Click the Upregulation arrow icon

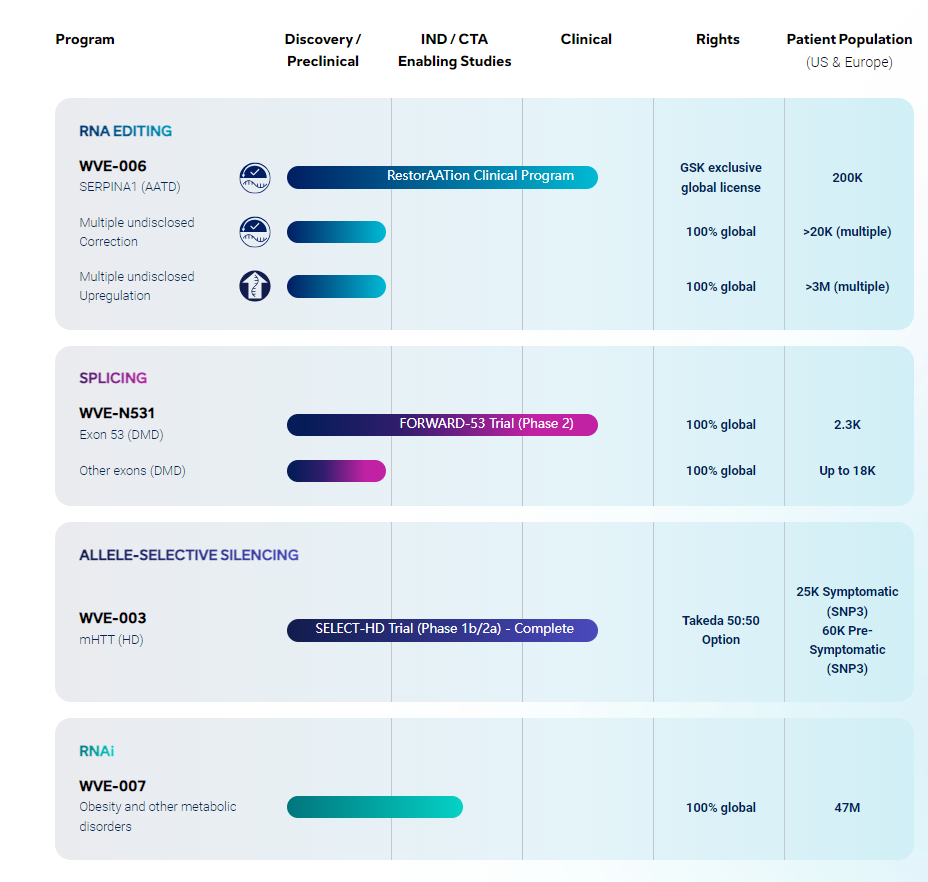coord(255,286)
